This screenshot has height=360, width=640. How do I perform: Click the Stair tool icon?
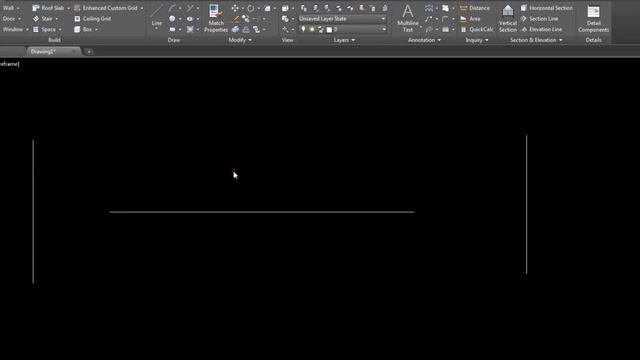coord(36,19)
